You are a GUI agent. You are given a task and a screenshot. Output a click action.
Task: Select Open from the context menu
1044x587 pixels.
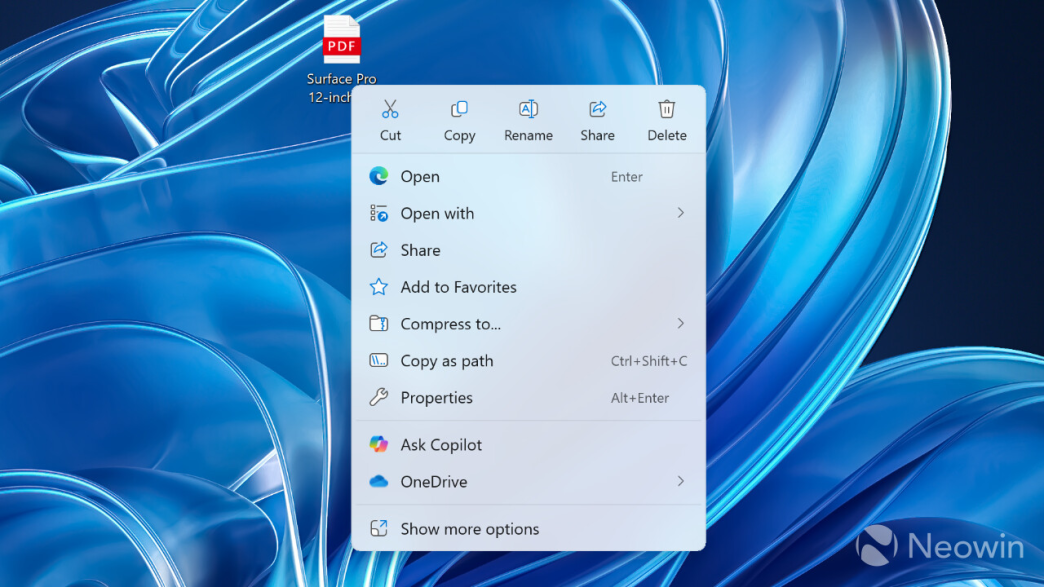419,176
